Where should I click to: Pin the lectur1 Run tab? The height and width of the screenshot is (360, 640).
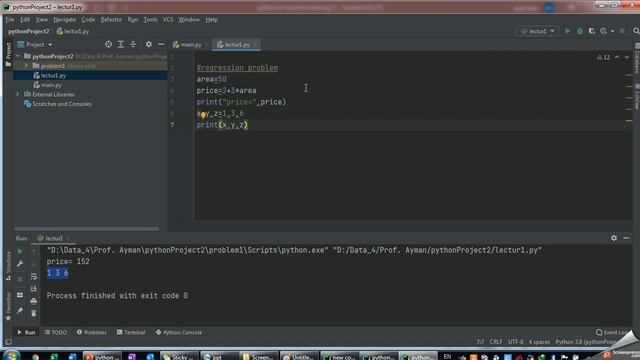pyautogui.click(x=20, y=311)
